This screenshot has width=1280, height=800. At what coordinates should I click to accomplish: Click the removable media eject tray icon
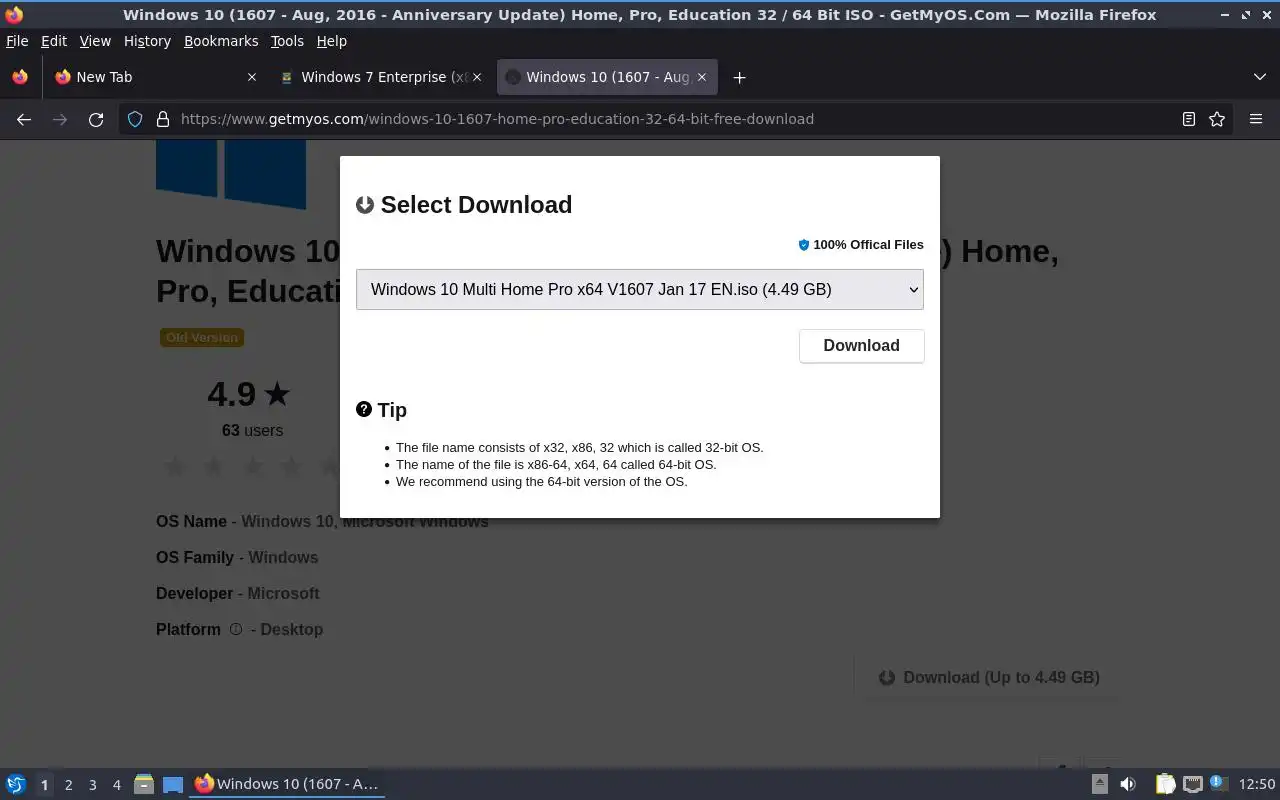(1099, 784)
